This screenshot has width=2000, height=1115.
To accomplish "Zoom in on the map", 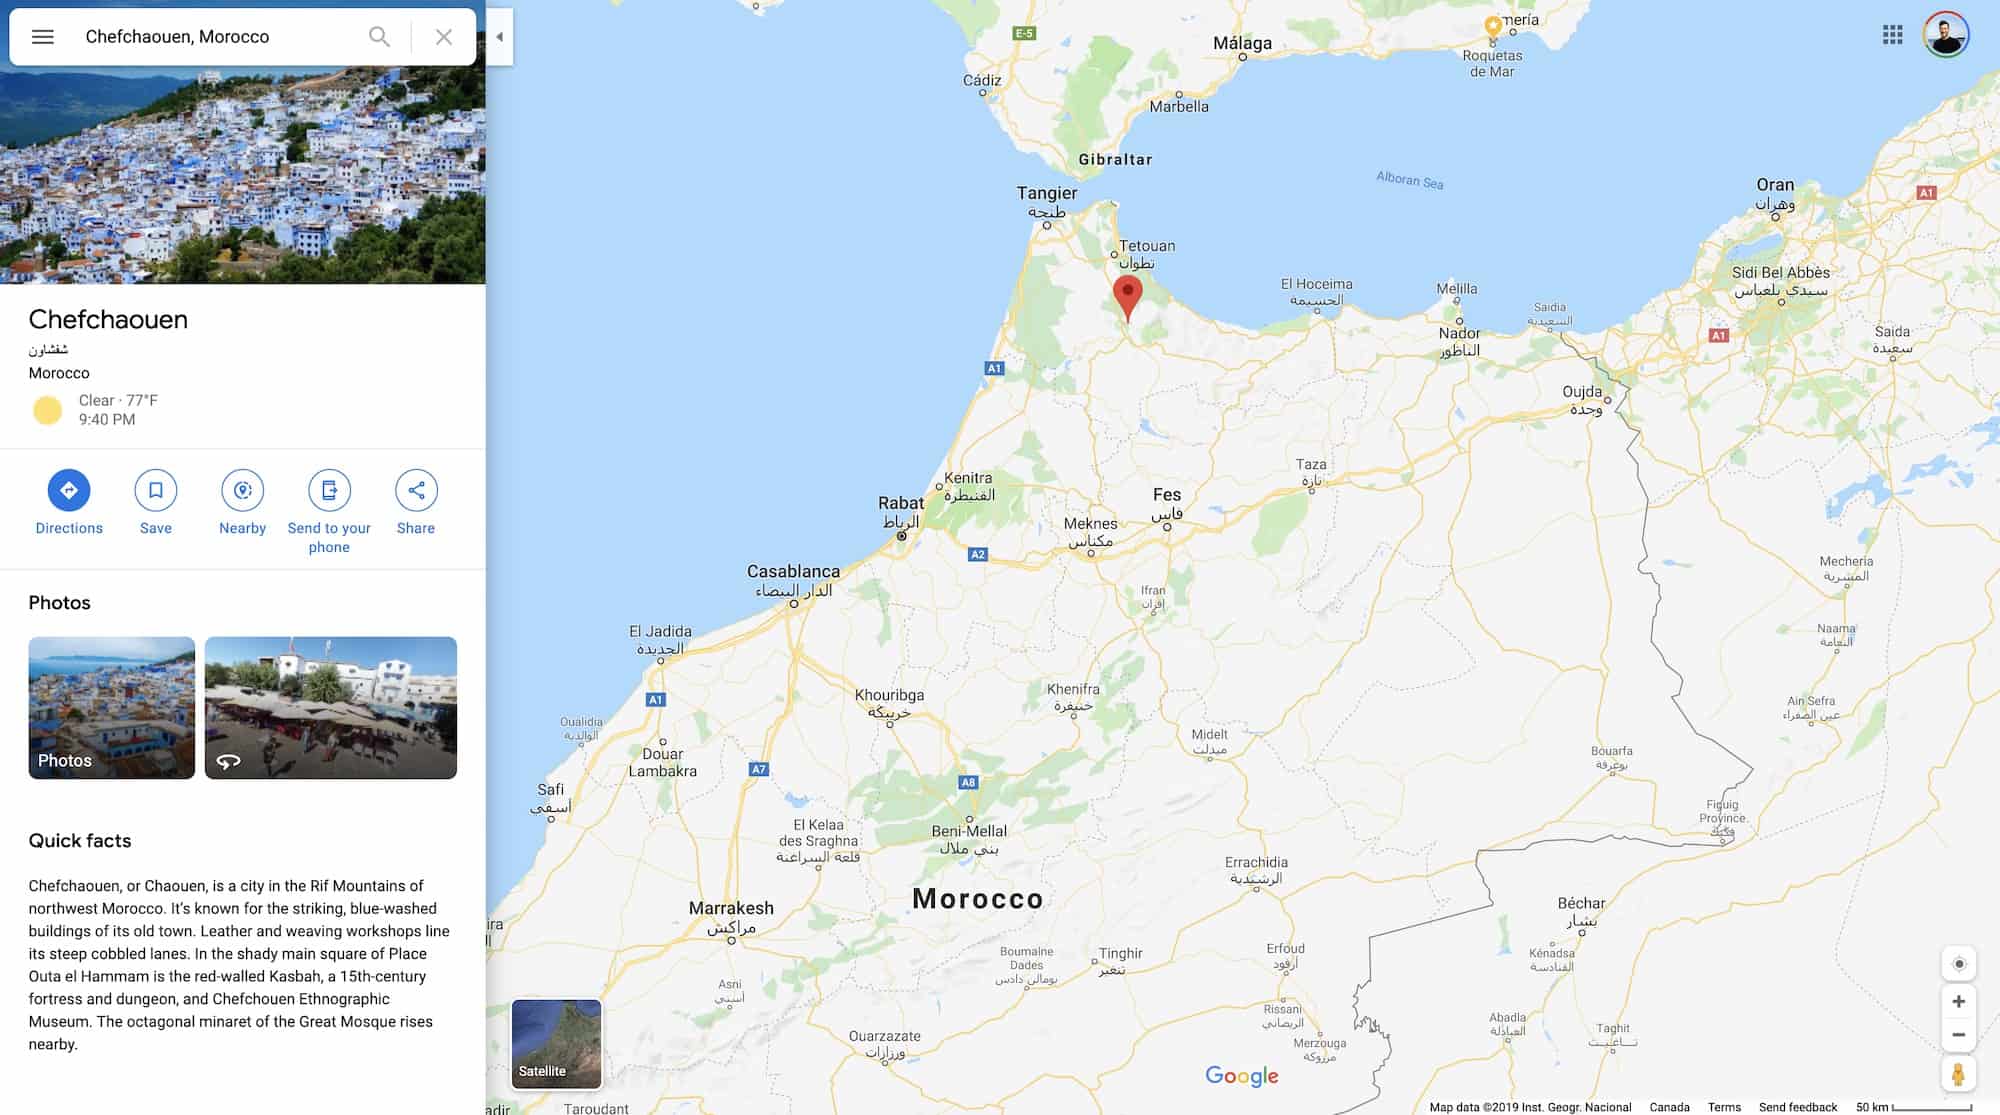I will point(1959,1001).
